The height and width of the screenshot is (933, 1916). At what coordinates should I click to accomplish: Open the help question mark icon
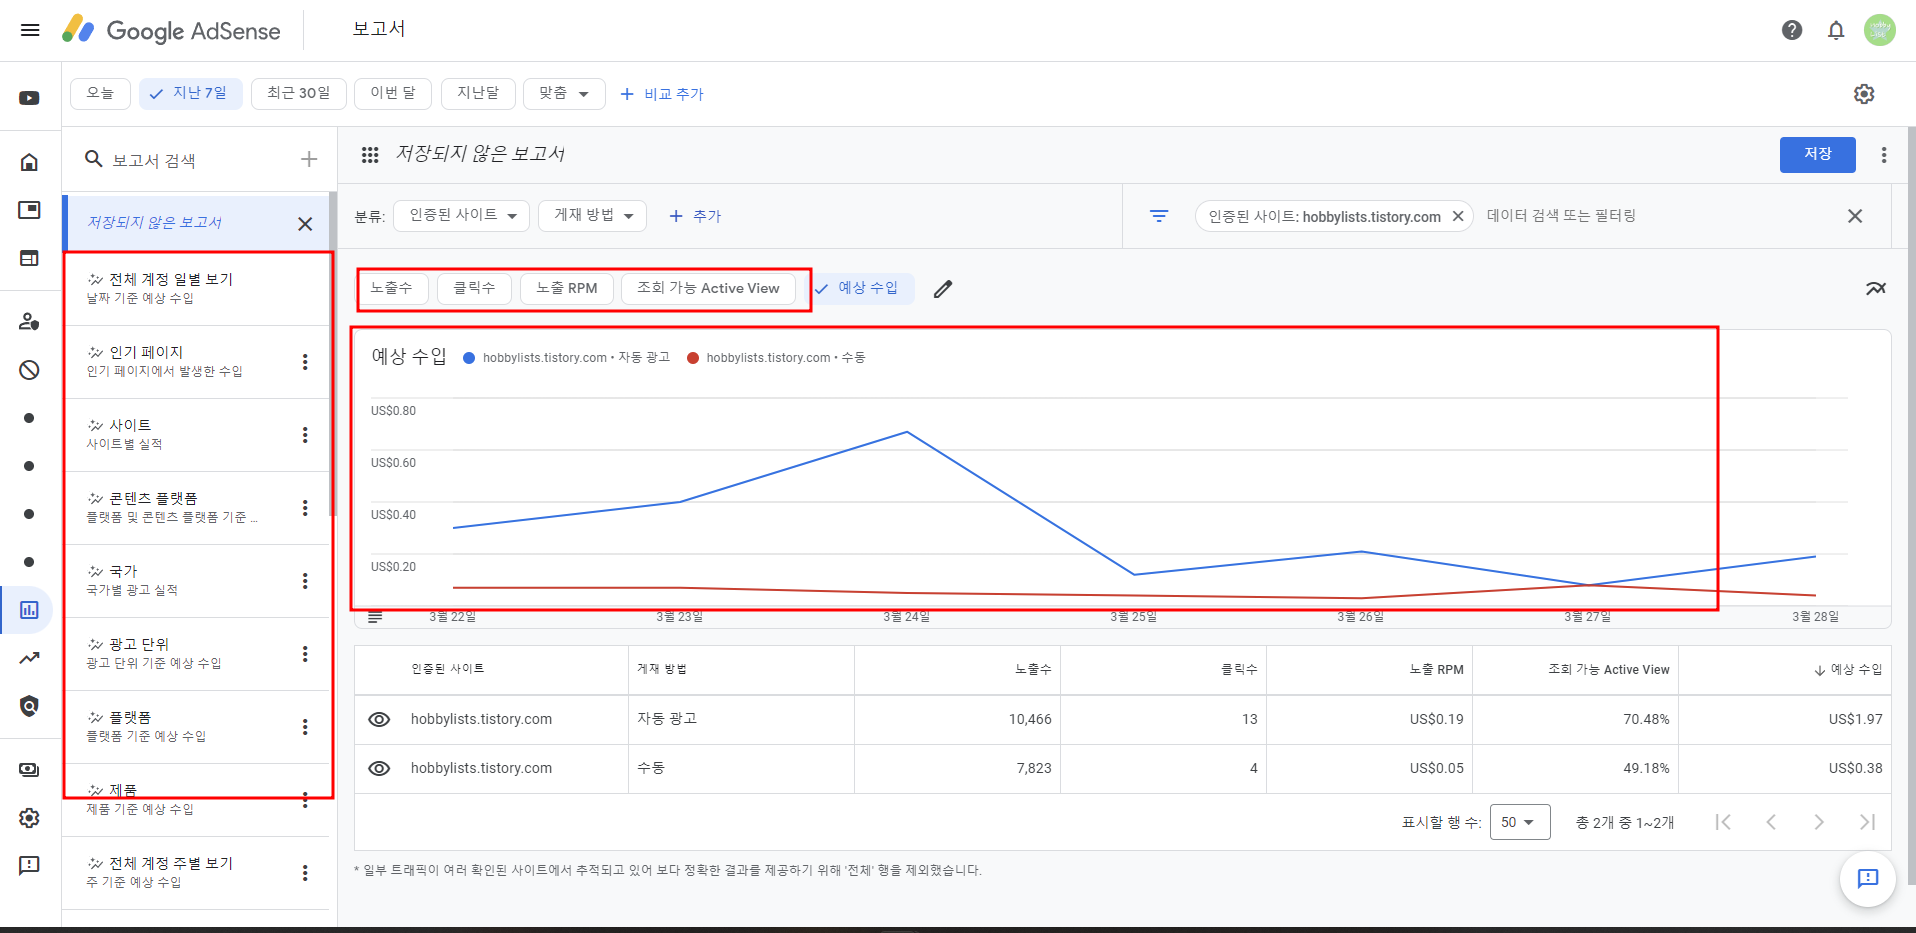(1792, 30)
